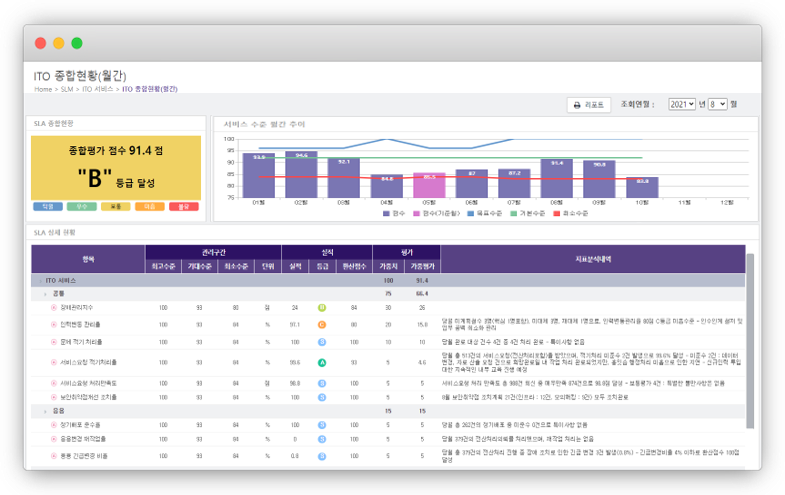Collapse the 공통 group row
The image size is (785, 495).
point(43,295)
